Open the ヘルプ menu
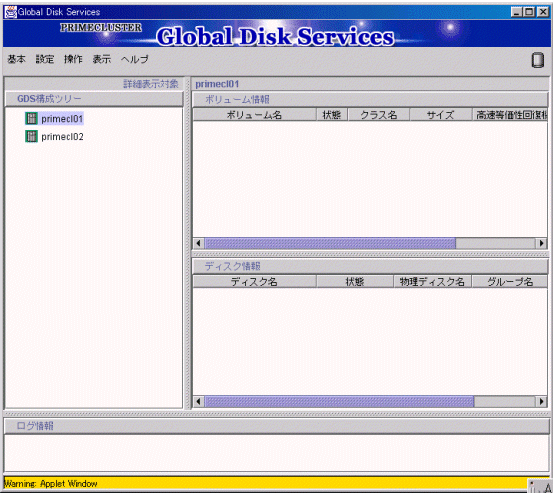Screen dimensions: 553x493 tap(135, 59)
